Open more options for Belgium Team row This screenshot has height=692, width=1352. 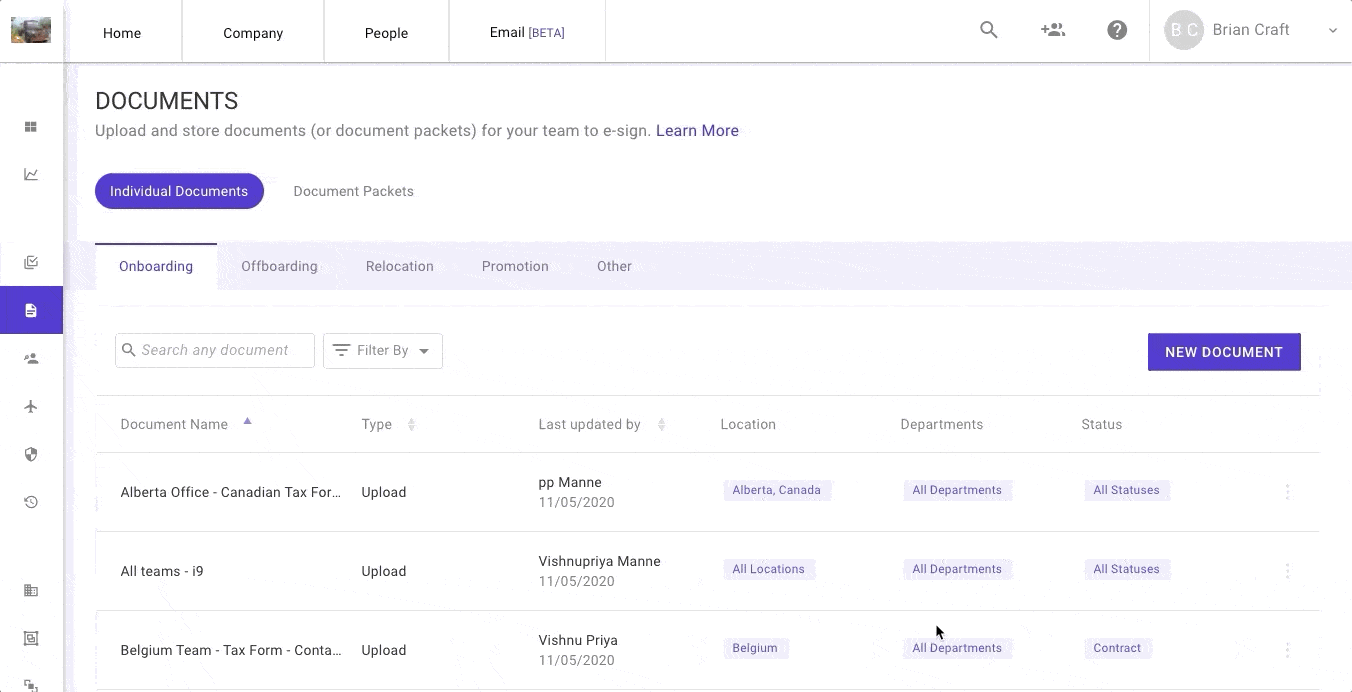pos(1287,650)
